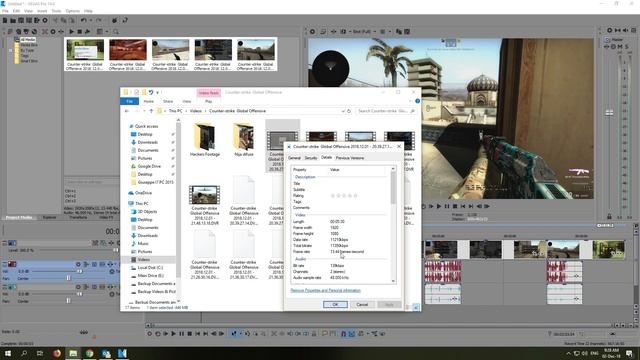Click the Play button under video preview

coord(439,207)
